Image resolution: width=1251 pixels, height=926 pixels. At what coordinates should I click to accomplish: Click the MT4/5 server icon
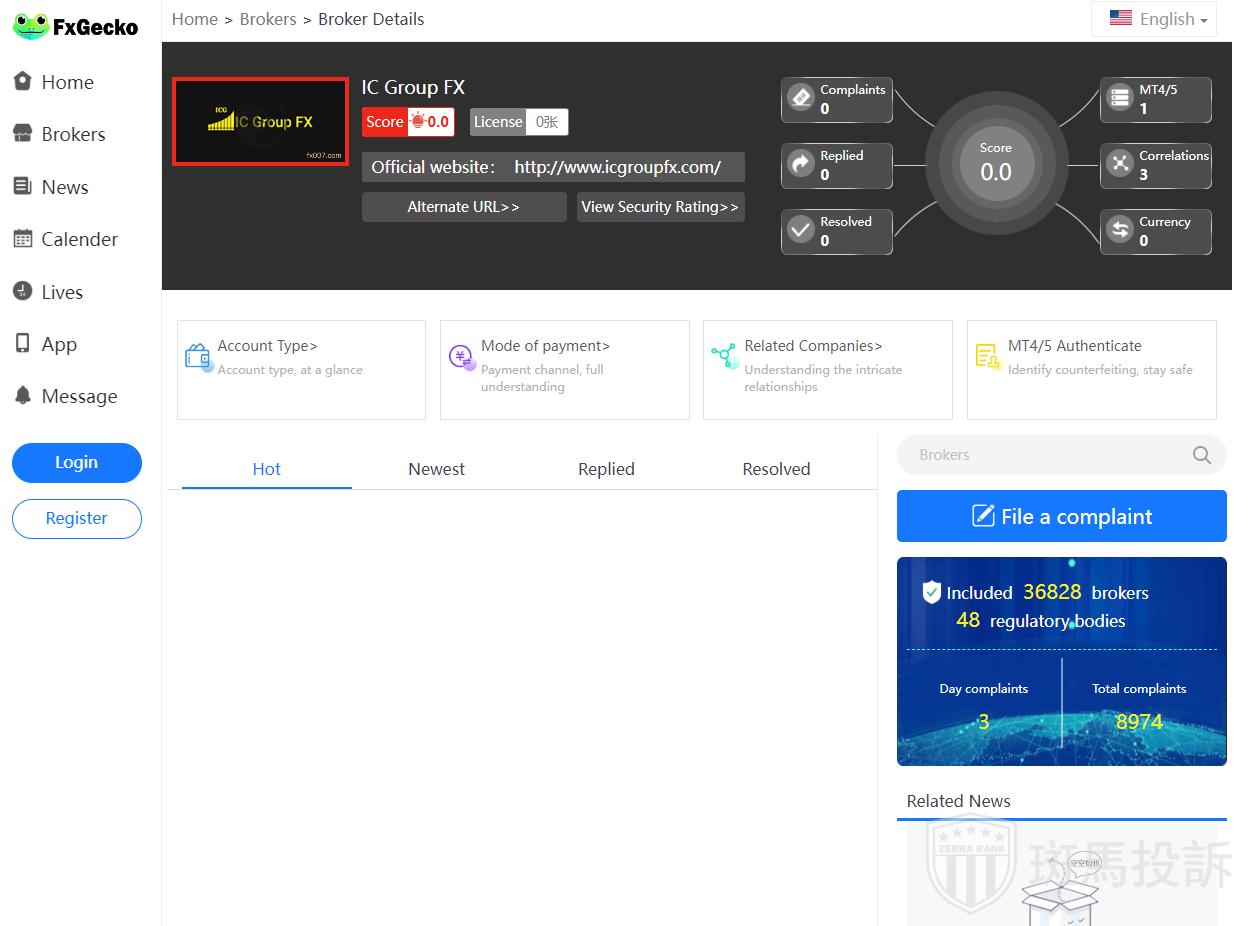tap(1120, 98)
